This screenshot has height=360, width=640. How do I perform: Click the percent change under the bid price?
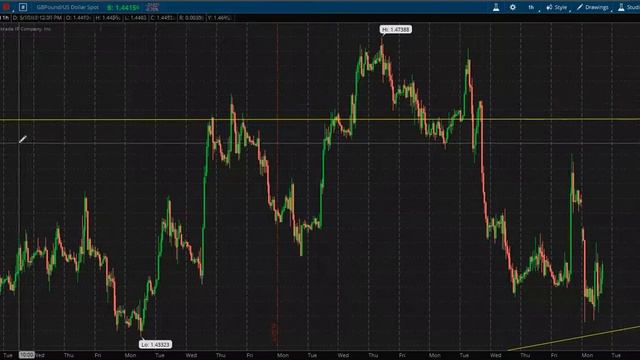[153, 9]
